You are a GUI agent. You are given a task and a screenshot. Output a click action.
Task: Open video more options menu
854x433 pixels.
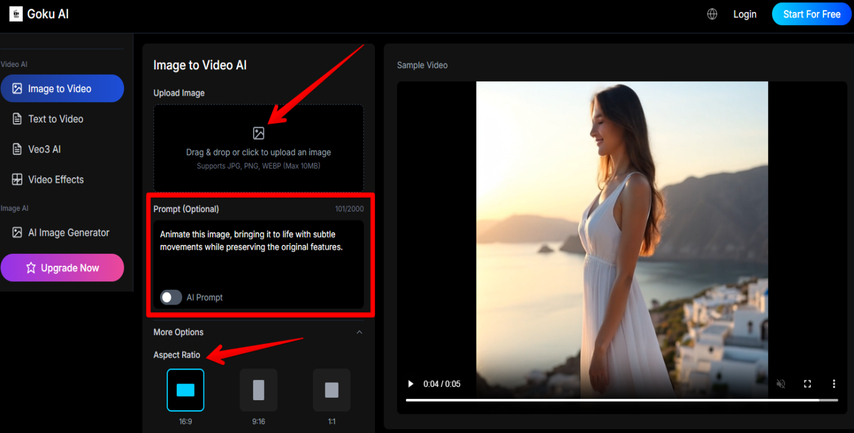833,384
